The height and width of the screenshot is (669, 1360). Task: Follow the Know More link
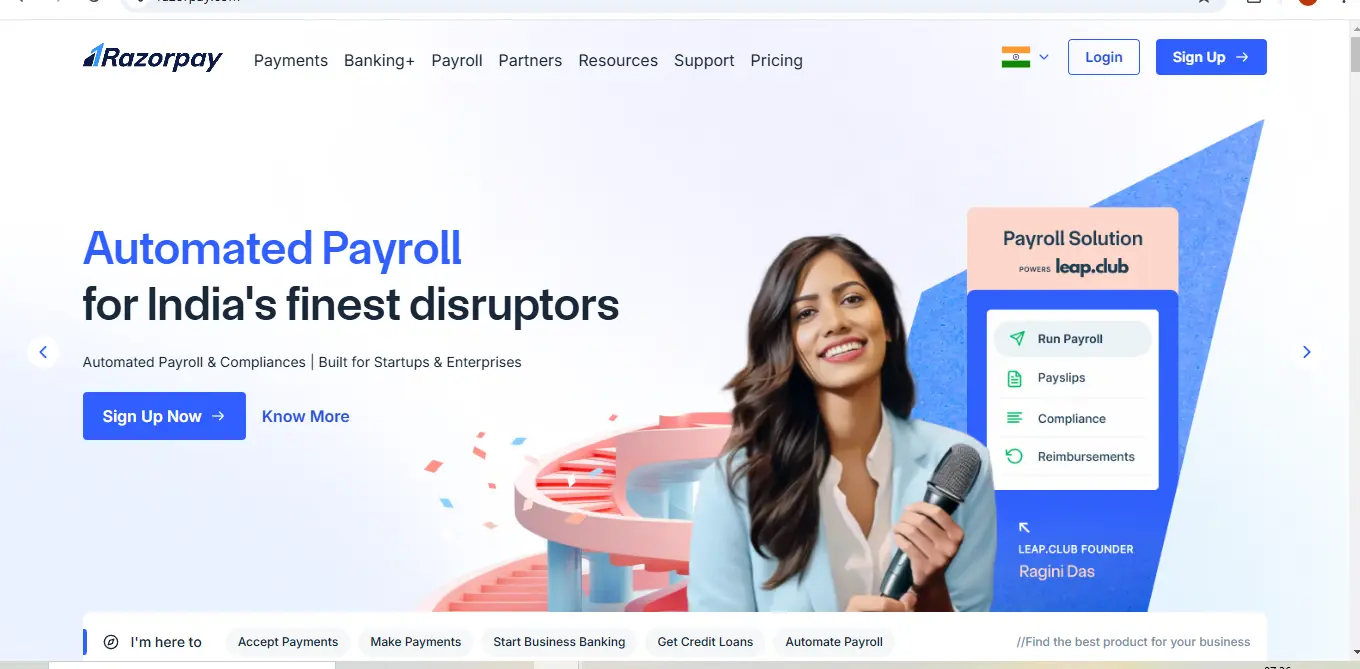click(306, 416)
